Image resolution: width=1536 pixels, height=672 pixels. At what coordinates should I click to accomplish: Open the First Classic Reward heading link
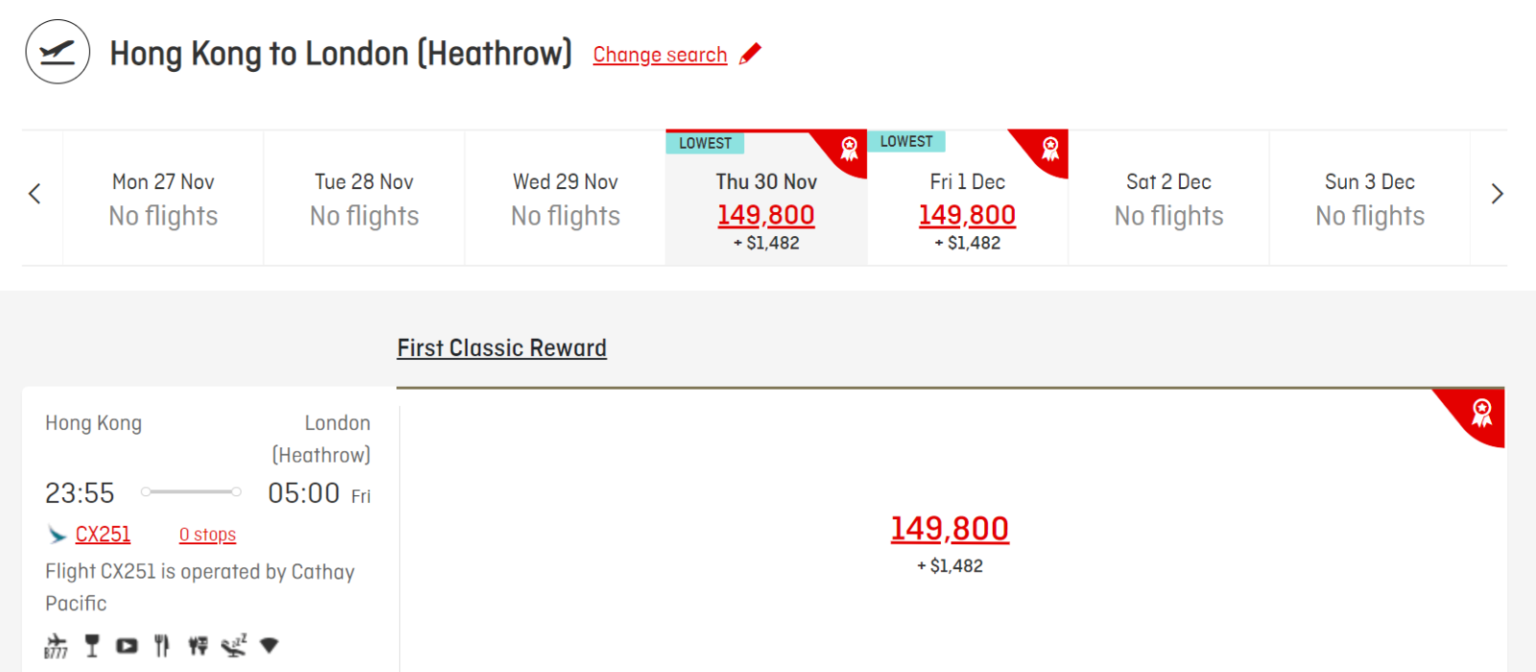[x=502, y=348]
